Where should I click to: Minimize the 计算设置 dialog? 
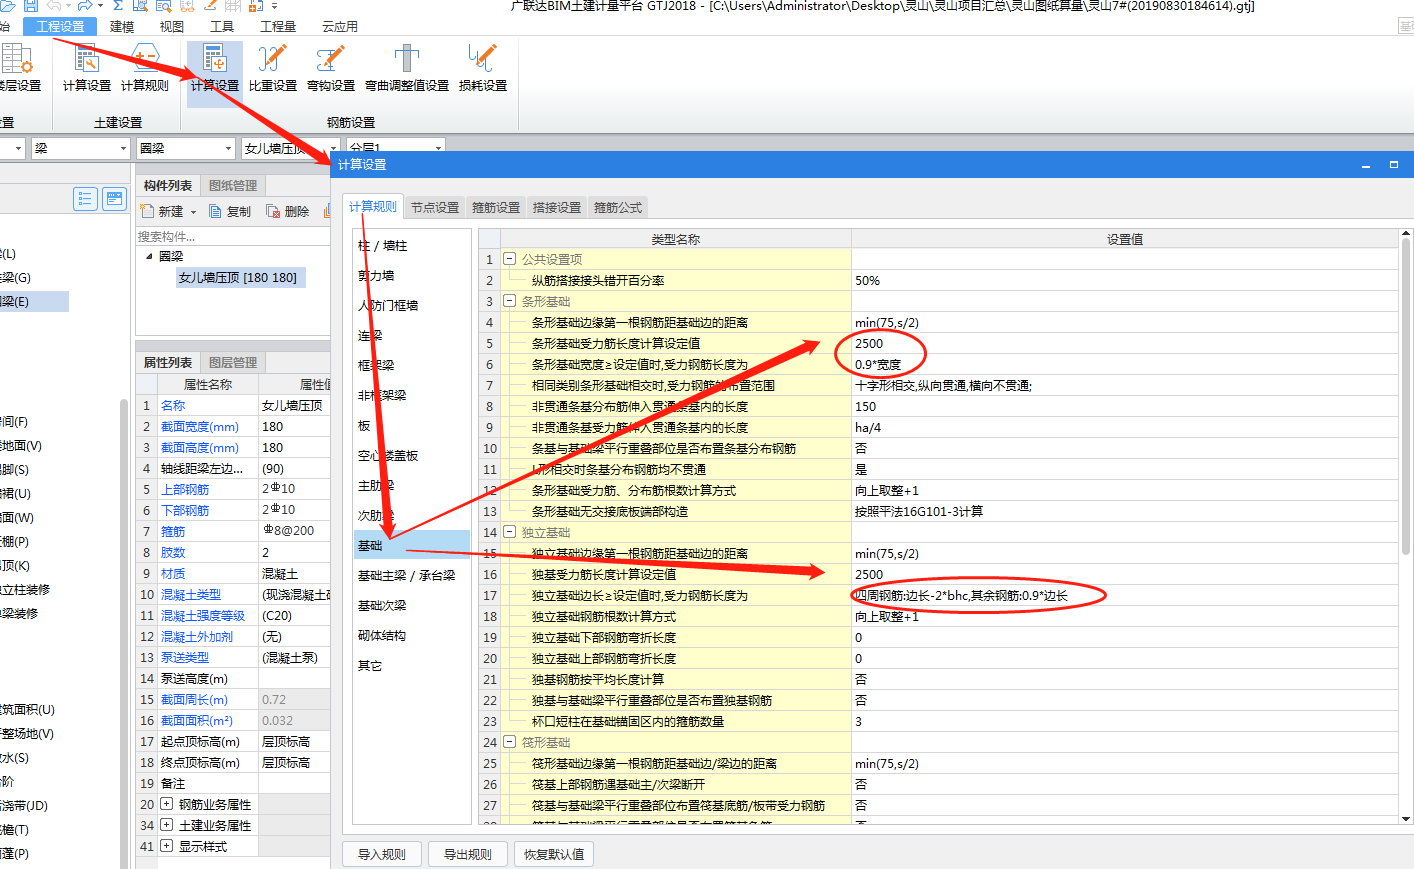1366,165
